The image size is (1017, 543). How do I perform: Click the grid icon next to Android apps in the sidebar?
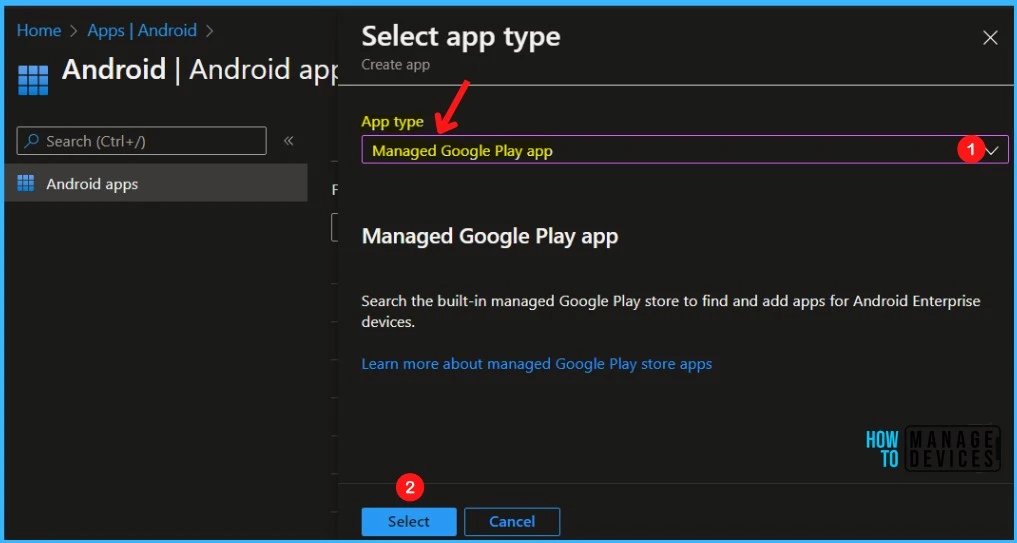click(x=26, y=184)
